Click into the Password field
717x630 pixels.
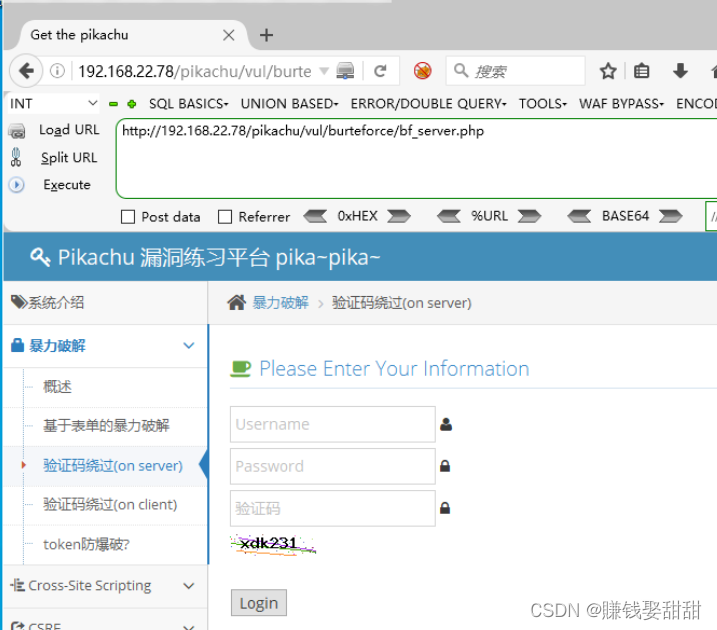pyautogui.click(x=332, y=466)
